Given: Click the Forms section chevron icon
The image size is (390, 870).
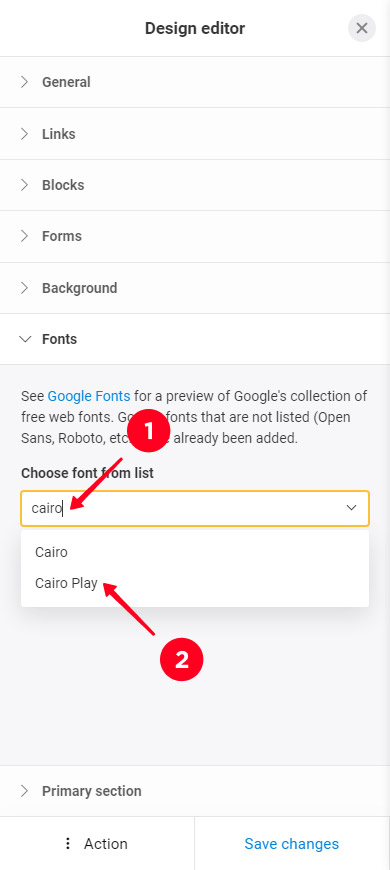Looking at the screenshot, I should 24,236.
